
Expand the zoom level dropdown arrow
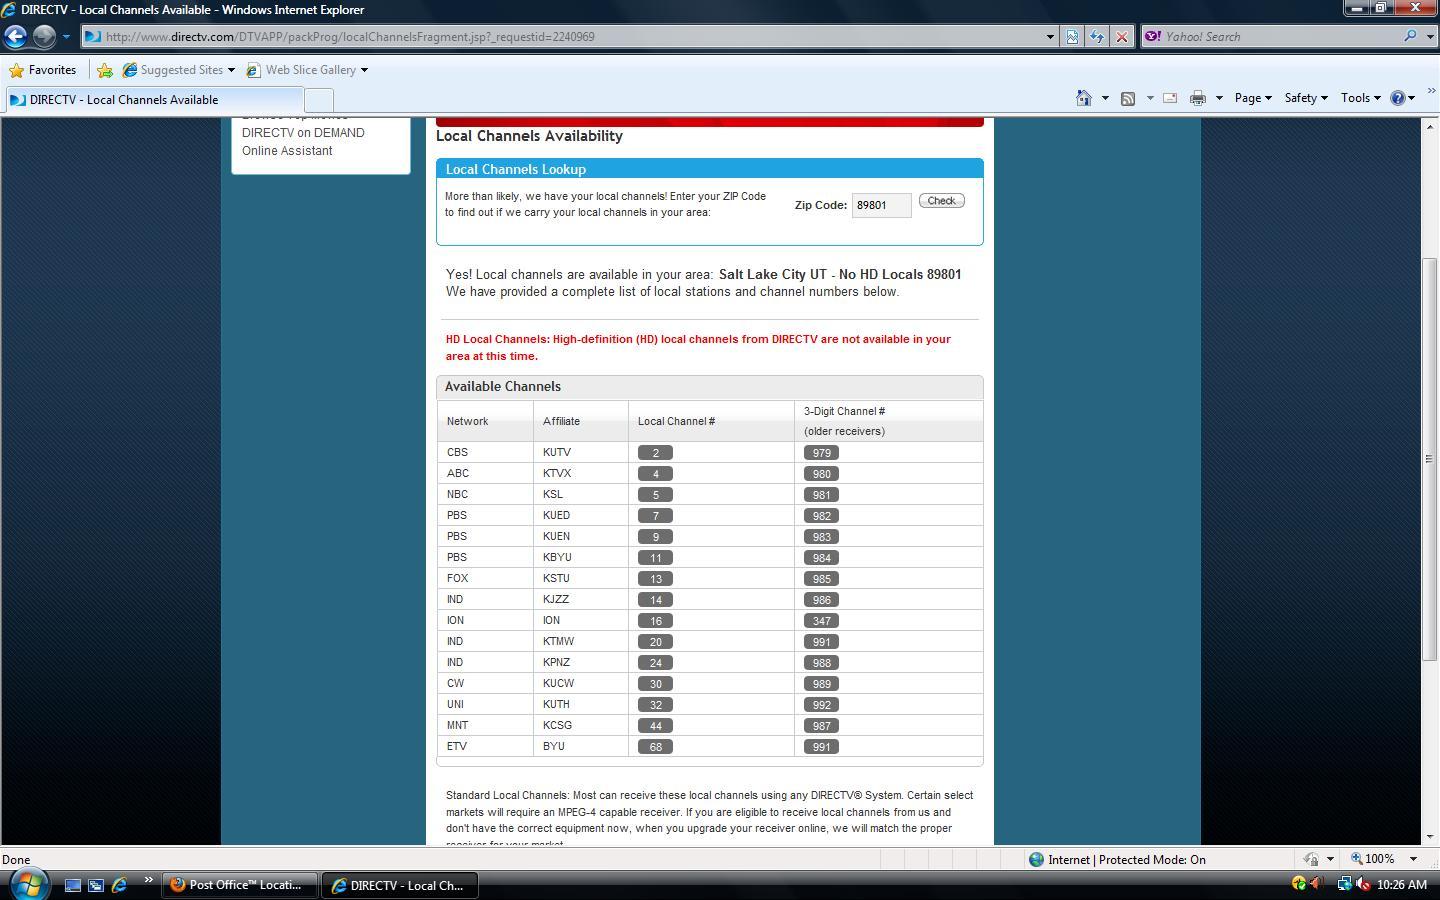coord(1413,860)
